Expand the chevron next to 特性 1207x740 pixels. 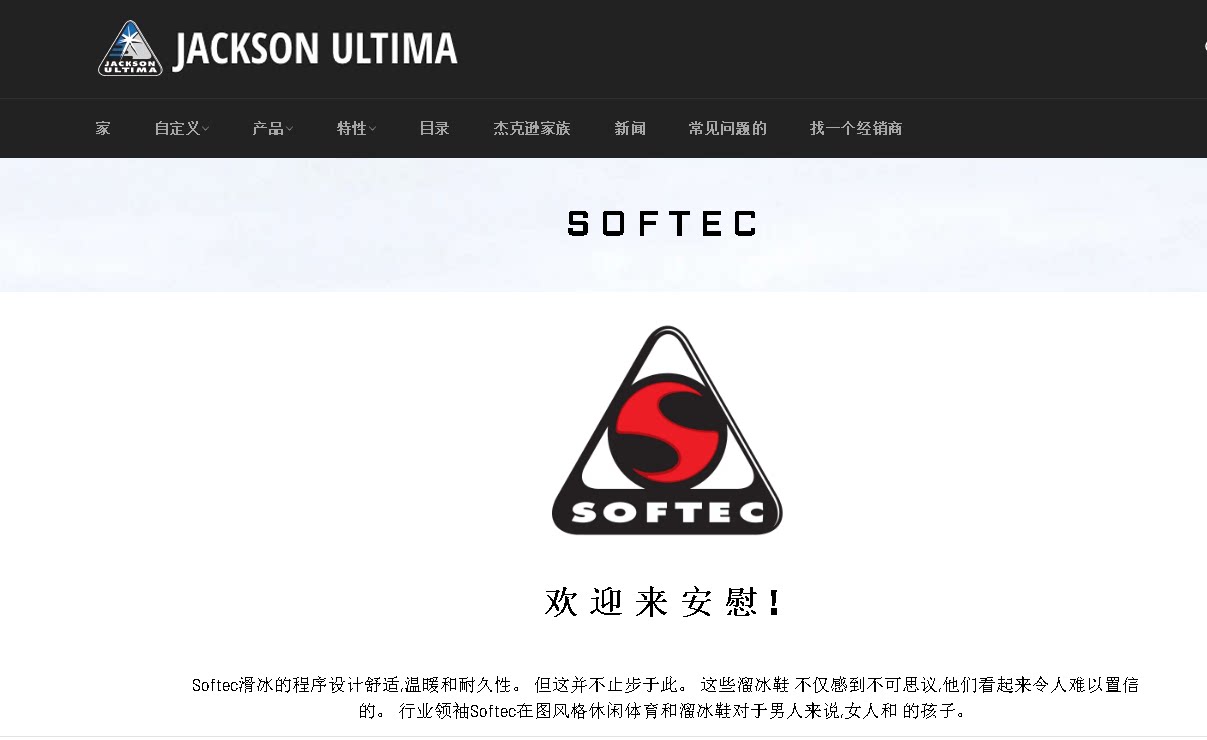pos(373,129)
